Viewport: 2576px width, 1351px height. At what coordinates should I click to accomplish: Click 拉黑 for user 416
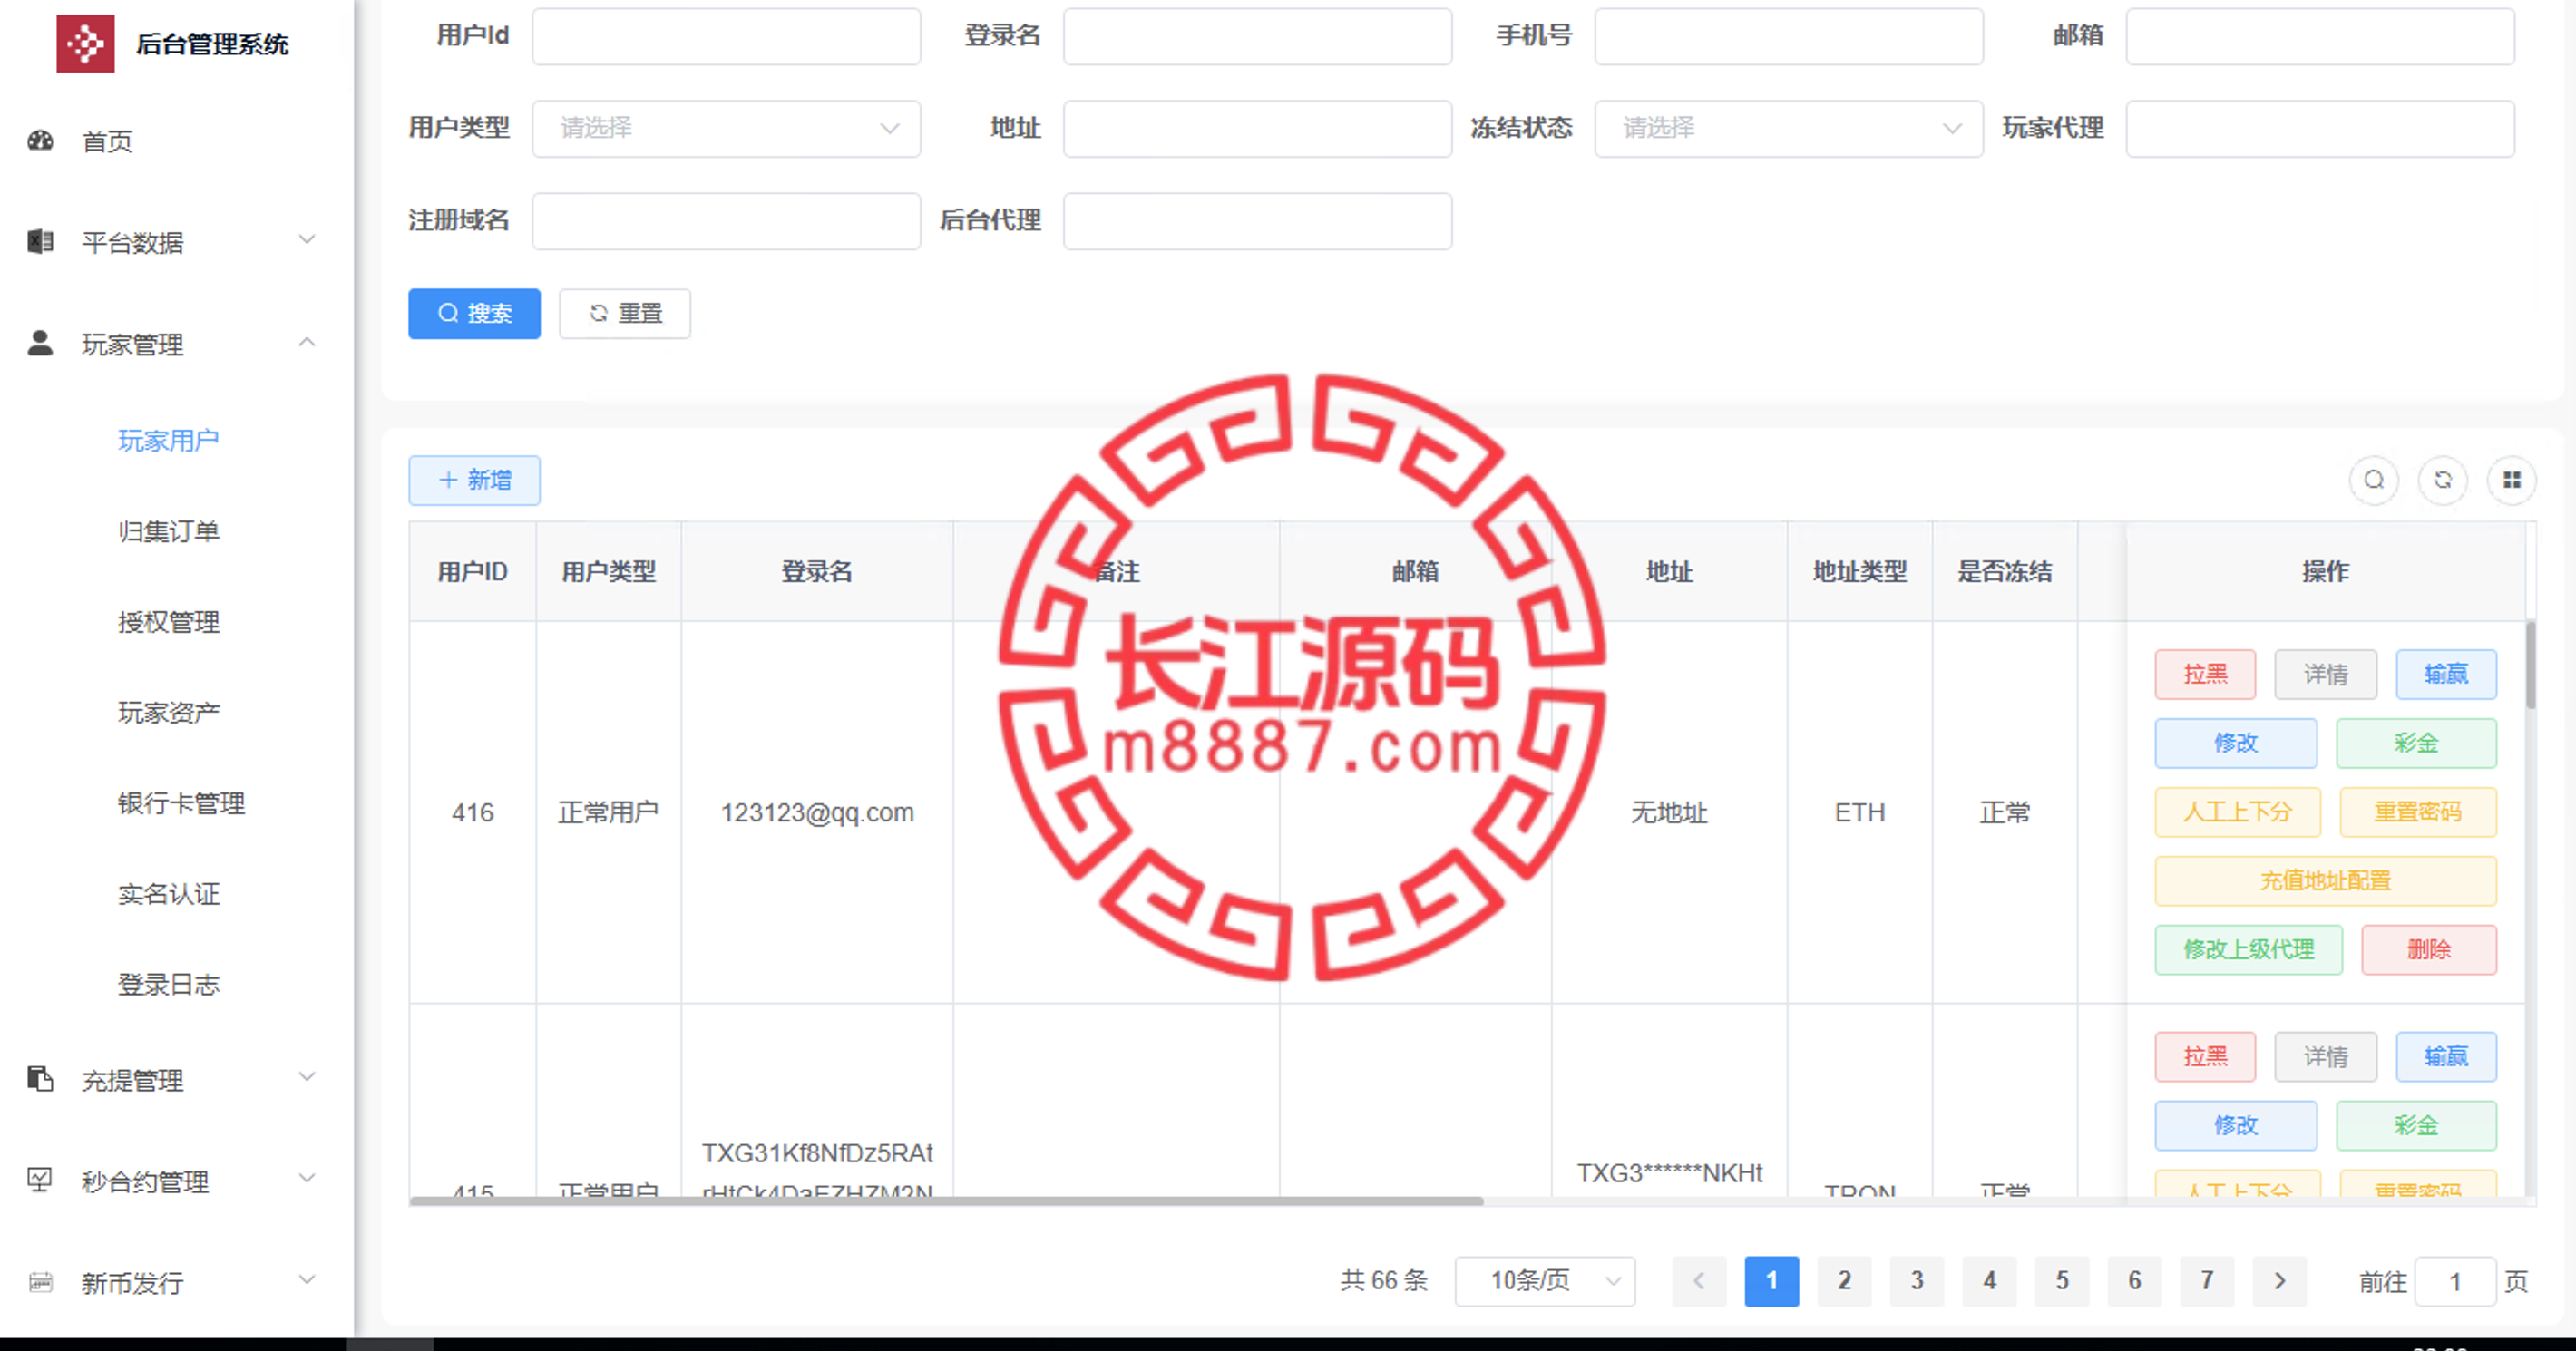2205,674
